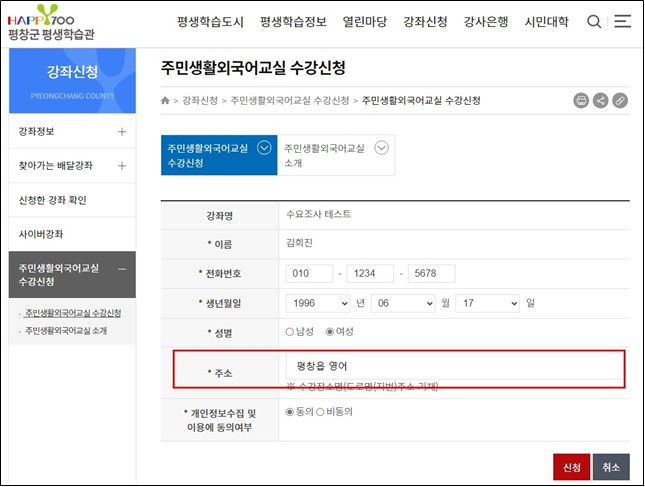
Task: Choose 비동의 for privacy consent
Action: (x=320, y=411)
